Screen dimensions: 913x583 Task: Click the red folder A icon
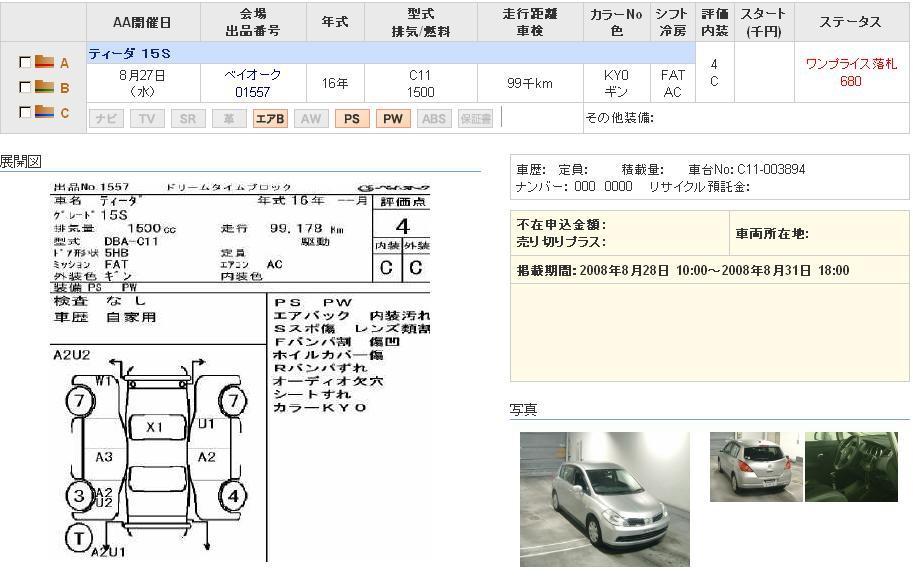pyautogui.click(x=44, y=61)
